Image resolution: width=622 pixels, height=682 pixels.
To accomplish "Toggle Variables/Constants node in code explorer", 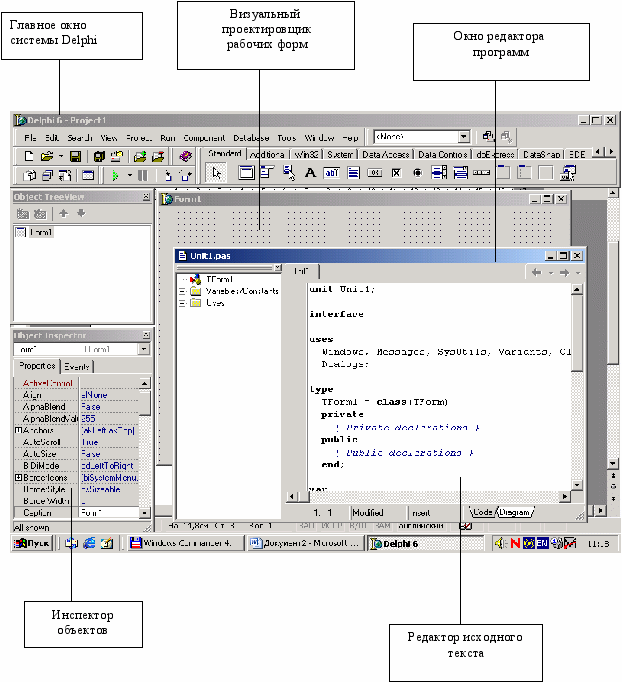I will tap(183, 291).
